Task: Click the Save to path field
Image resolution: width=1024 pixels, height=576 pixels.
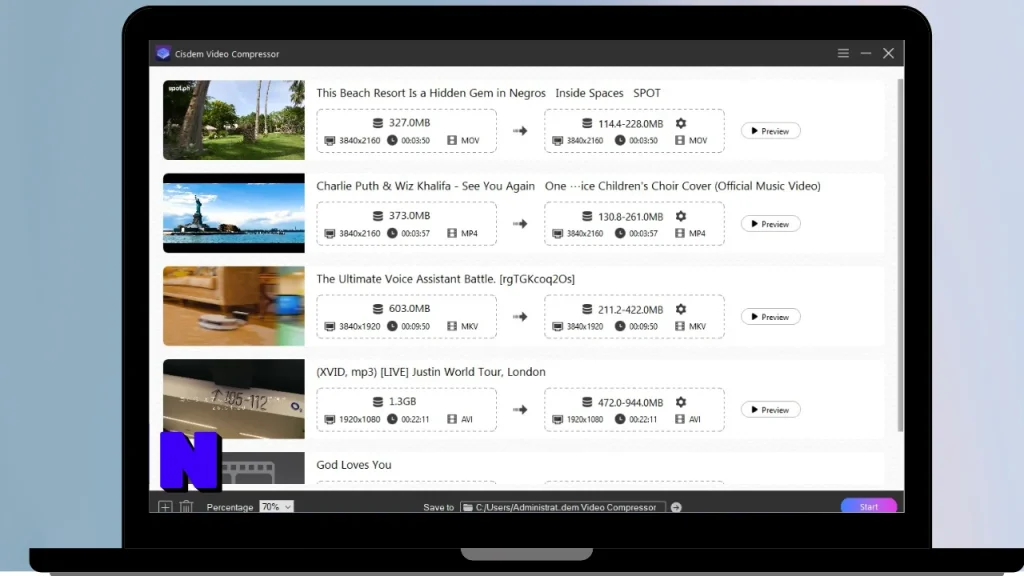Action: pos(563,507)
